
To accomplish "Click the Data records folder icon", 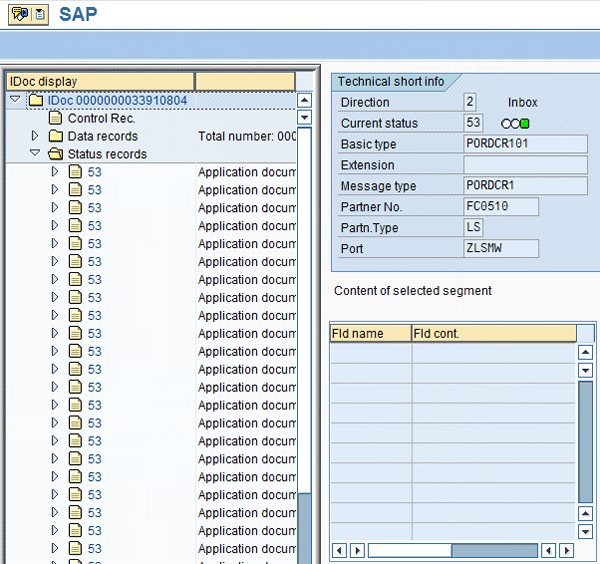I will 56,137.
